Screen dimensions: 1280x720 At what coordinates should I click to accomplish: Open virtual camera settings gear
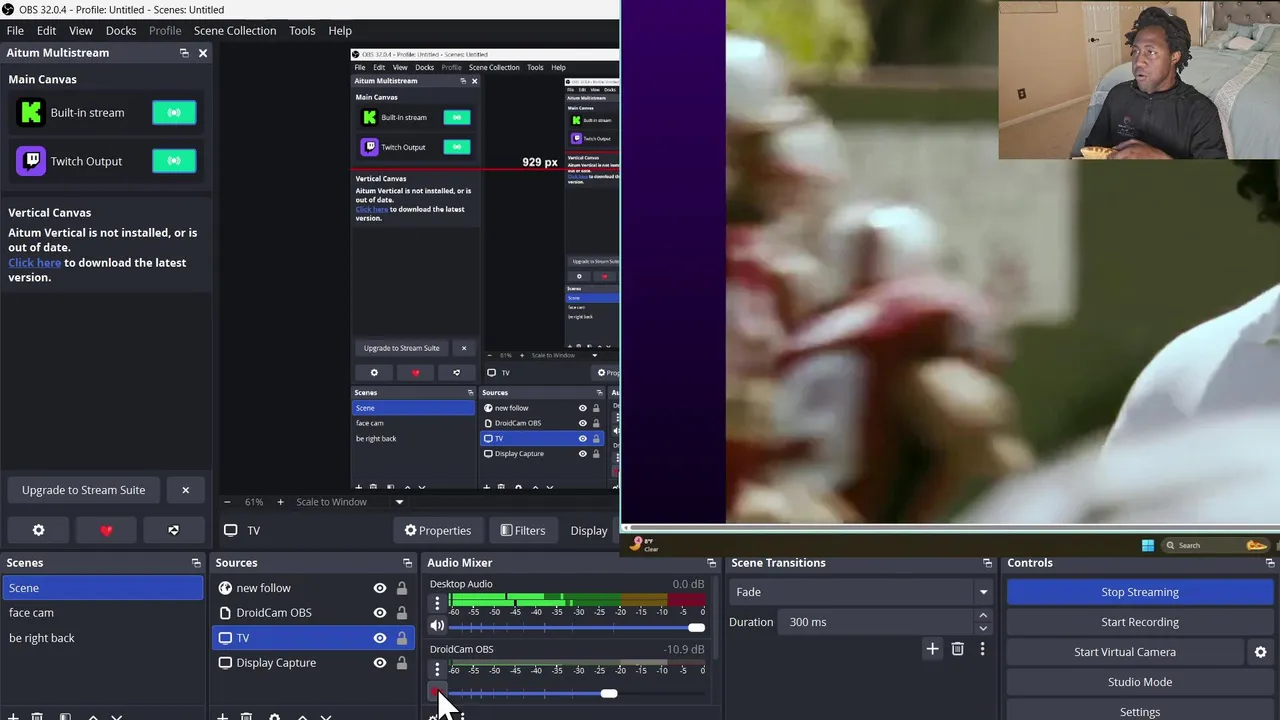(x=1260, y=652)
